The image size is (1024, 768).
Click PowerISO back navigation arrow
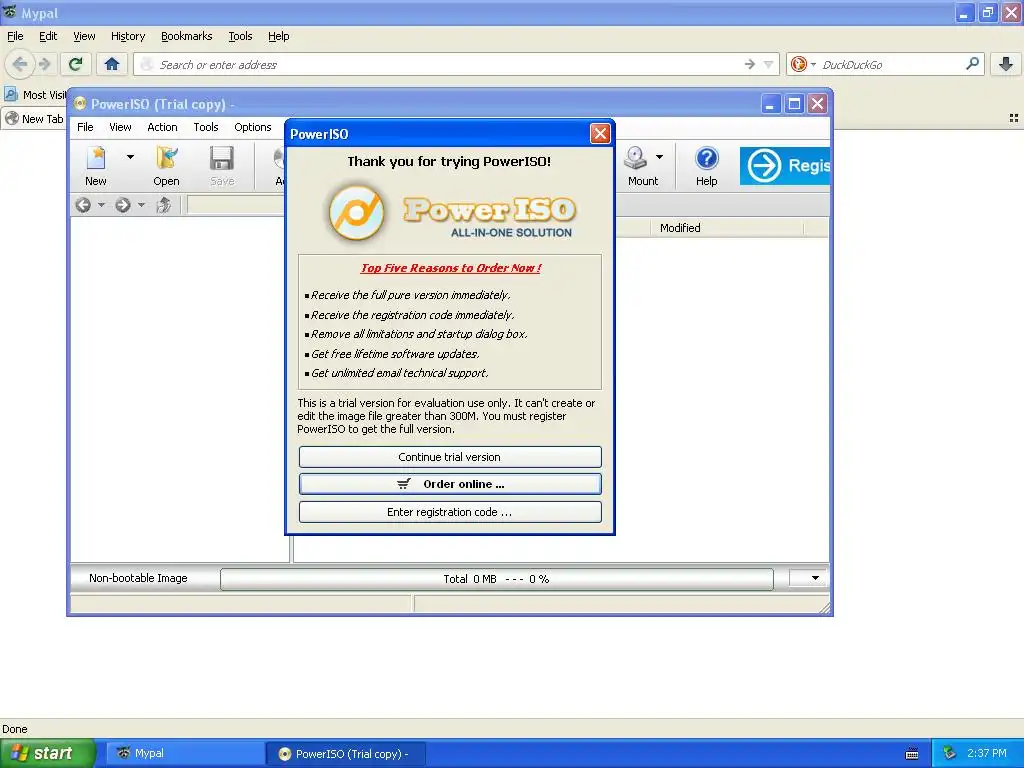pos(83,205)
